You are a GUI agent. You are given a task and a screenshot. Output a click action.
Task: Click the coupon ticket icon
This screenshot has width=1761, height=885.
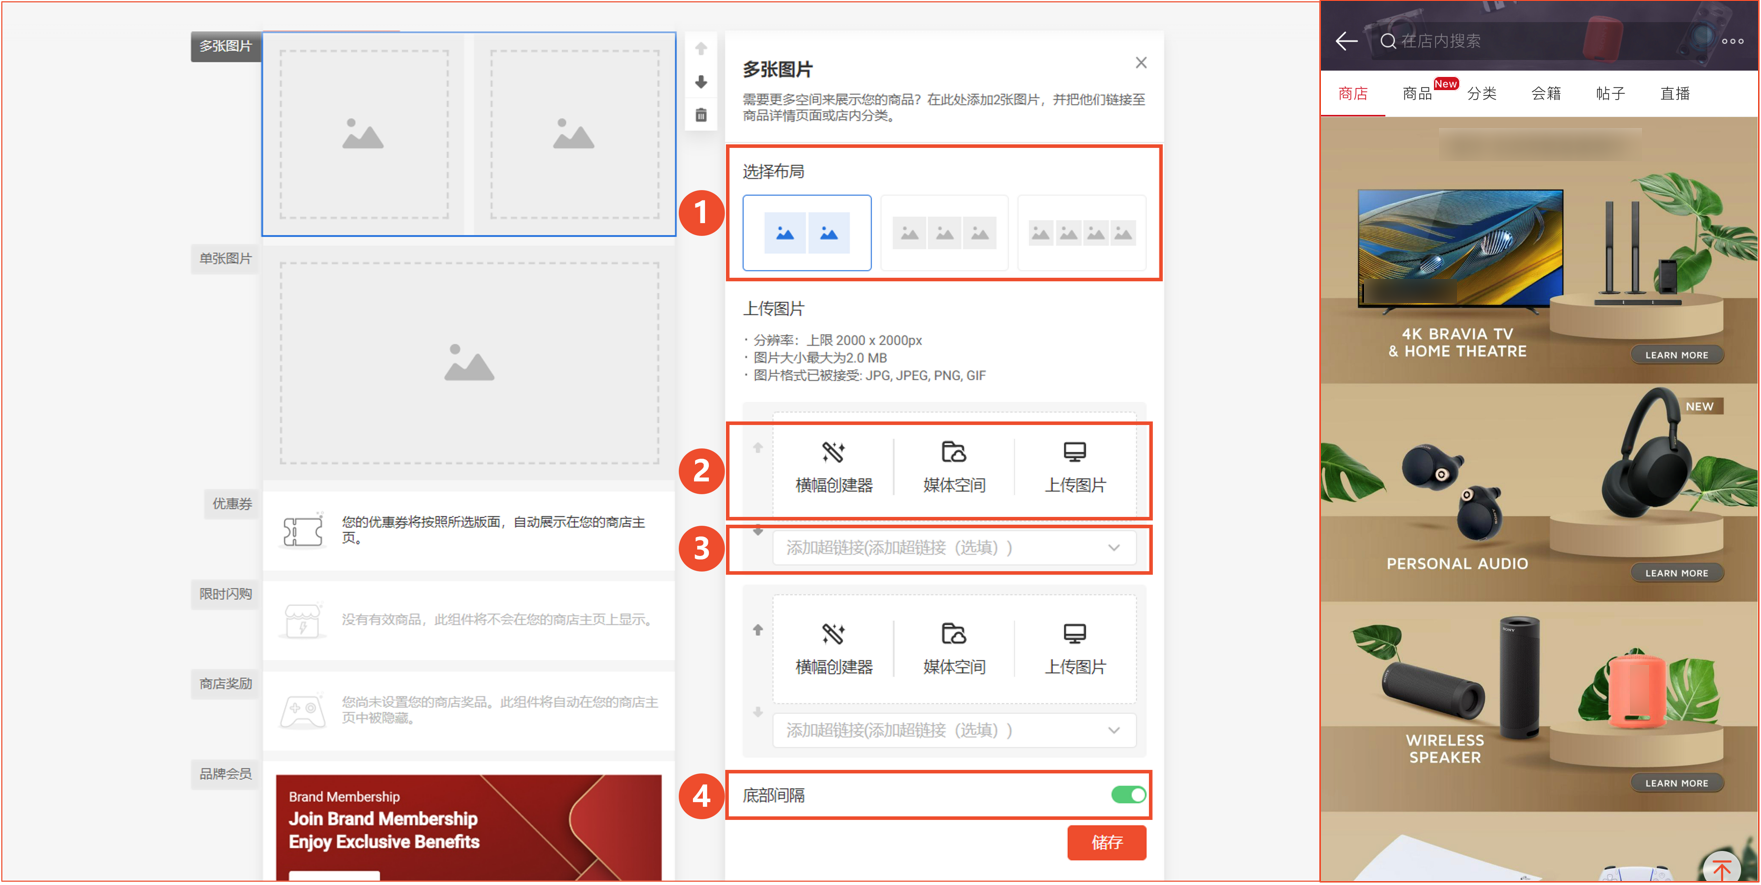pyautogui.click(x=303, y=532)
